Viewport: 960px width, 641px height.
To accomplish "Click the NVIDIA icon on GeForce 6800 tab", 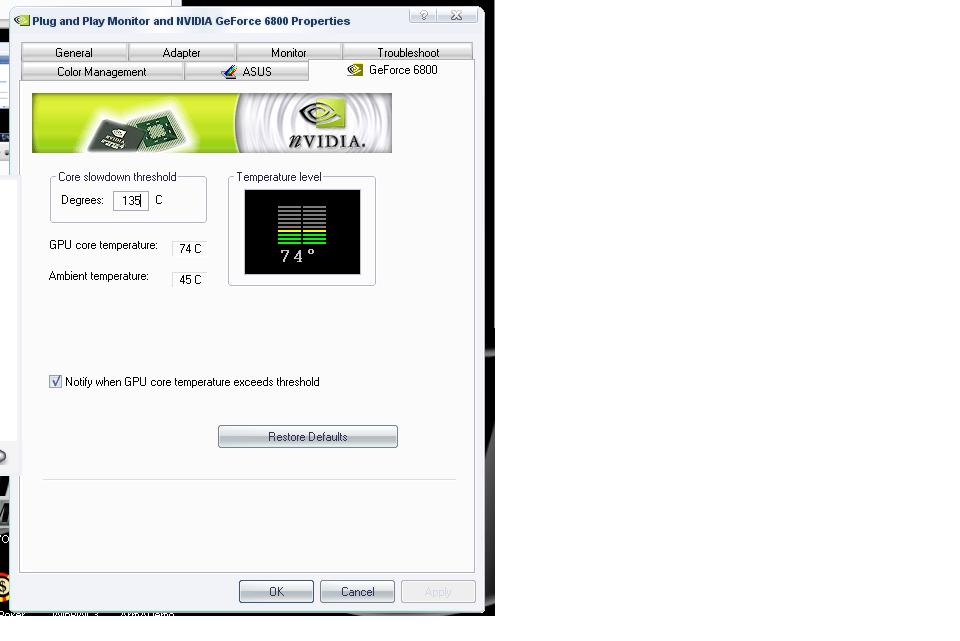I will point(355,70).
